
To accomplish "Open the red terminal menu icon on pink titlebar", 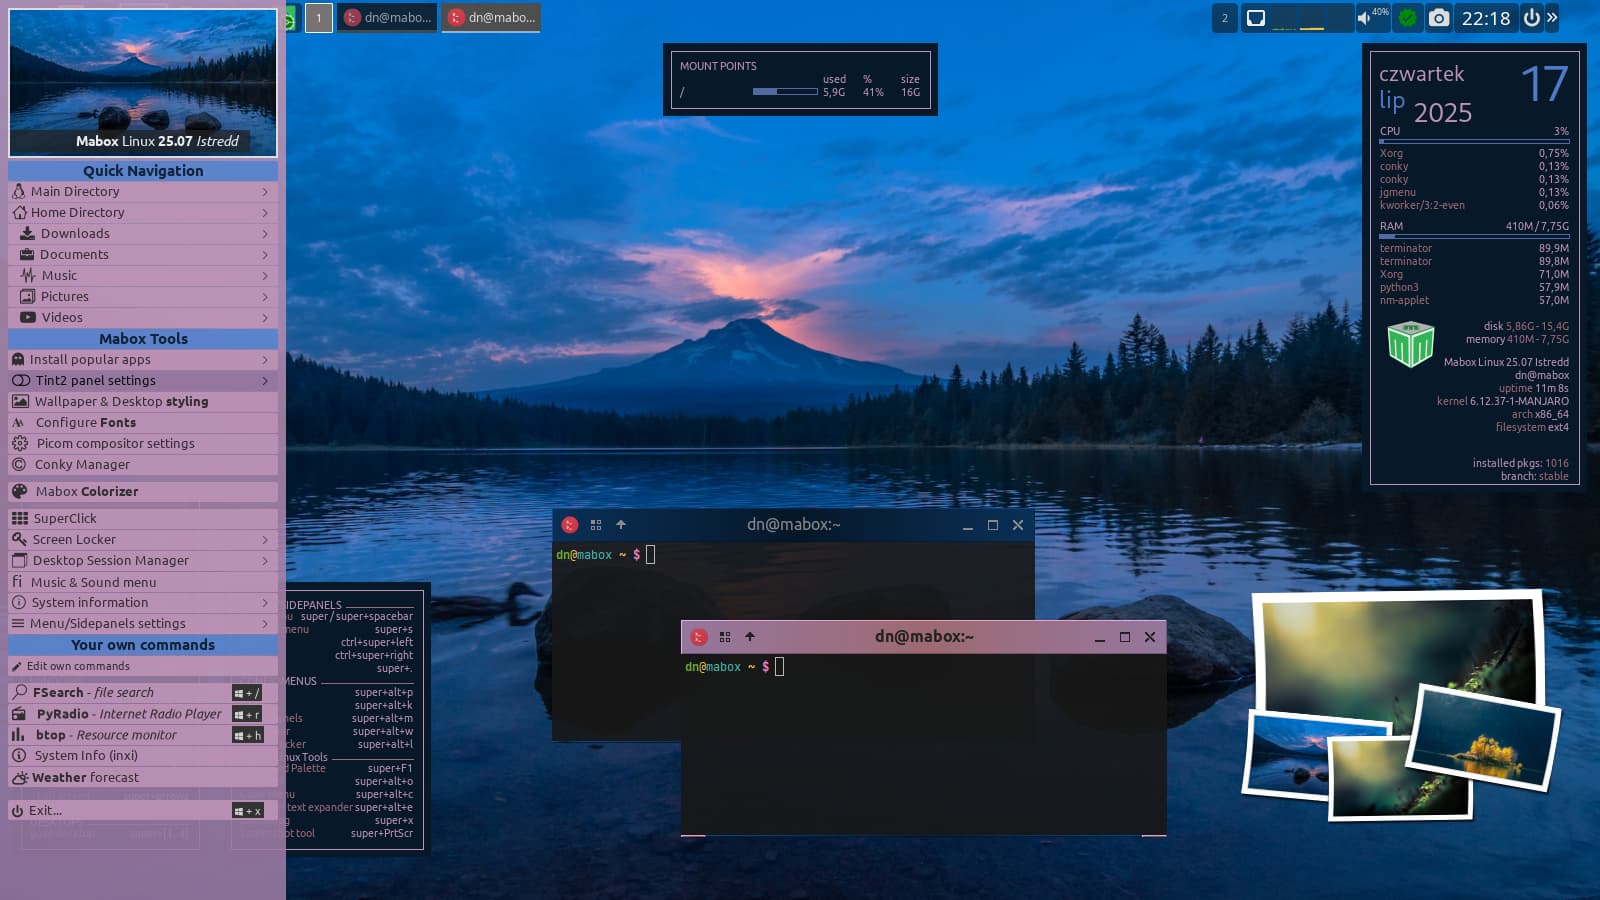I will tap(699, 637).
